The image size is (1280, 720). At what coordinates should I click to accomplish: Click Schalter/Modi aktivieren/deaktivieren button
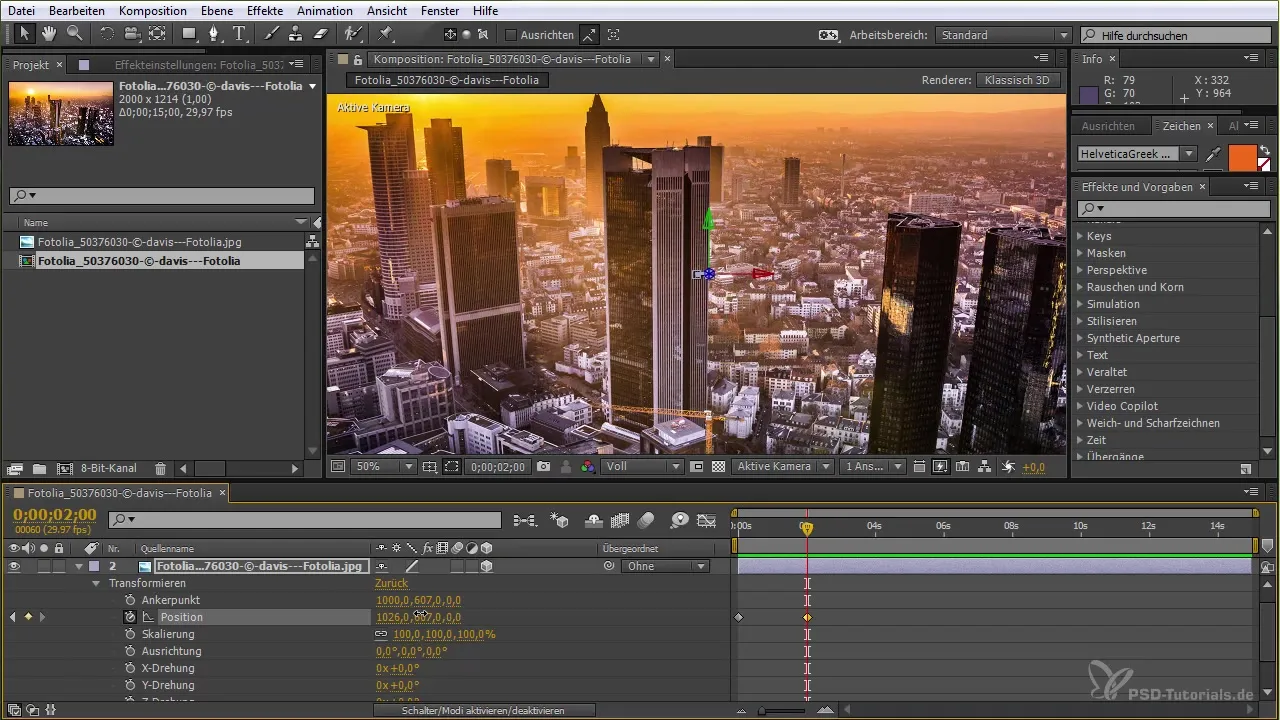click(484, 710)
